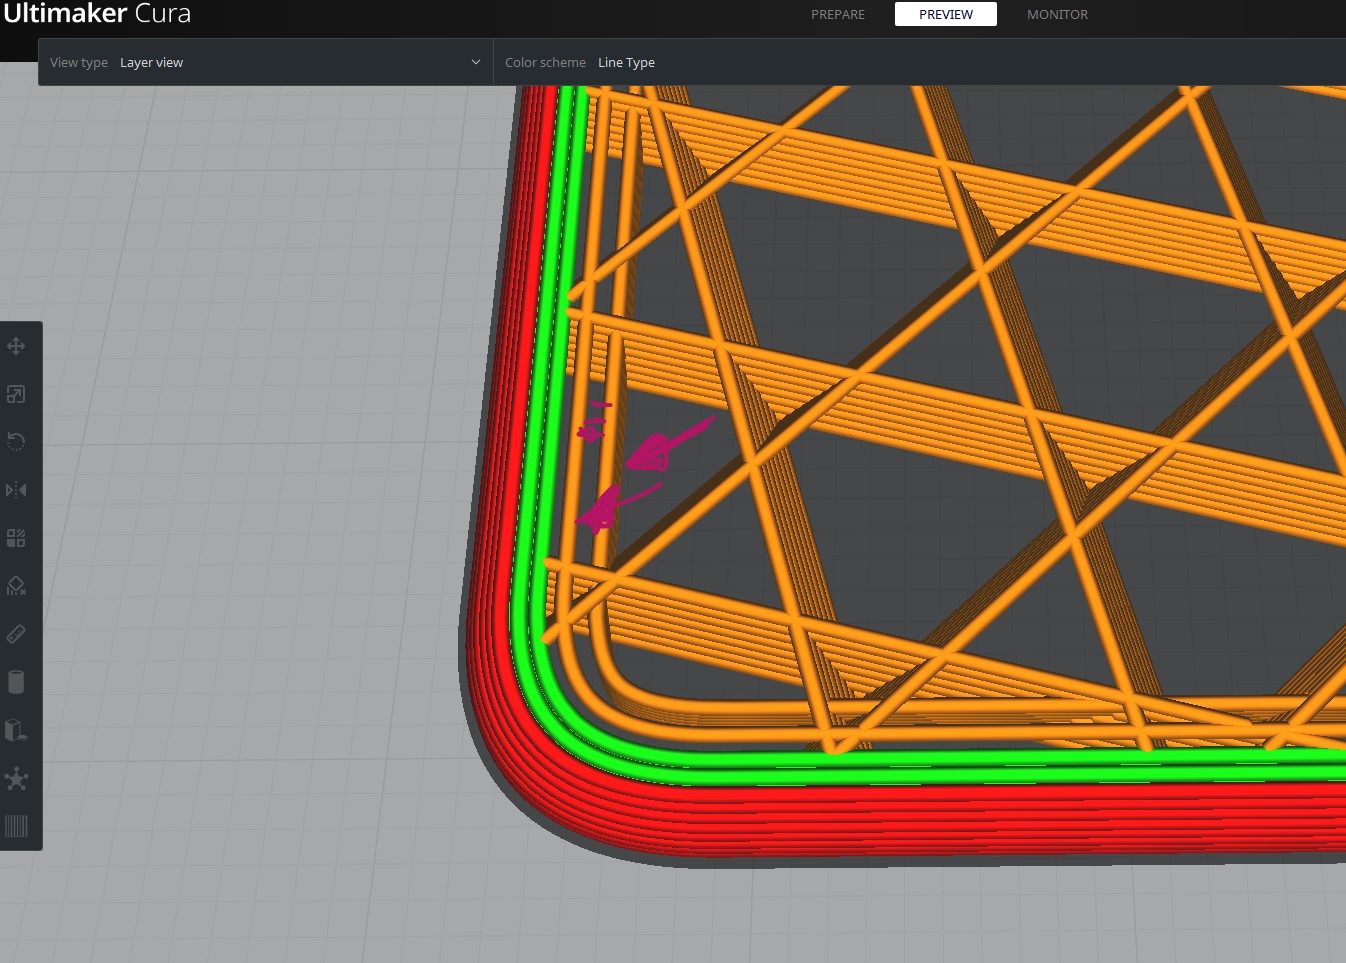Switch to the MONITOR stage
The image size is (1346, 963).
tap(1057, 14)
